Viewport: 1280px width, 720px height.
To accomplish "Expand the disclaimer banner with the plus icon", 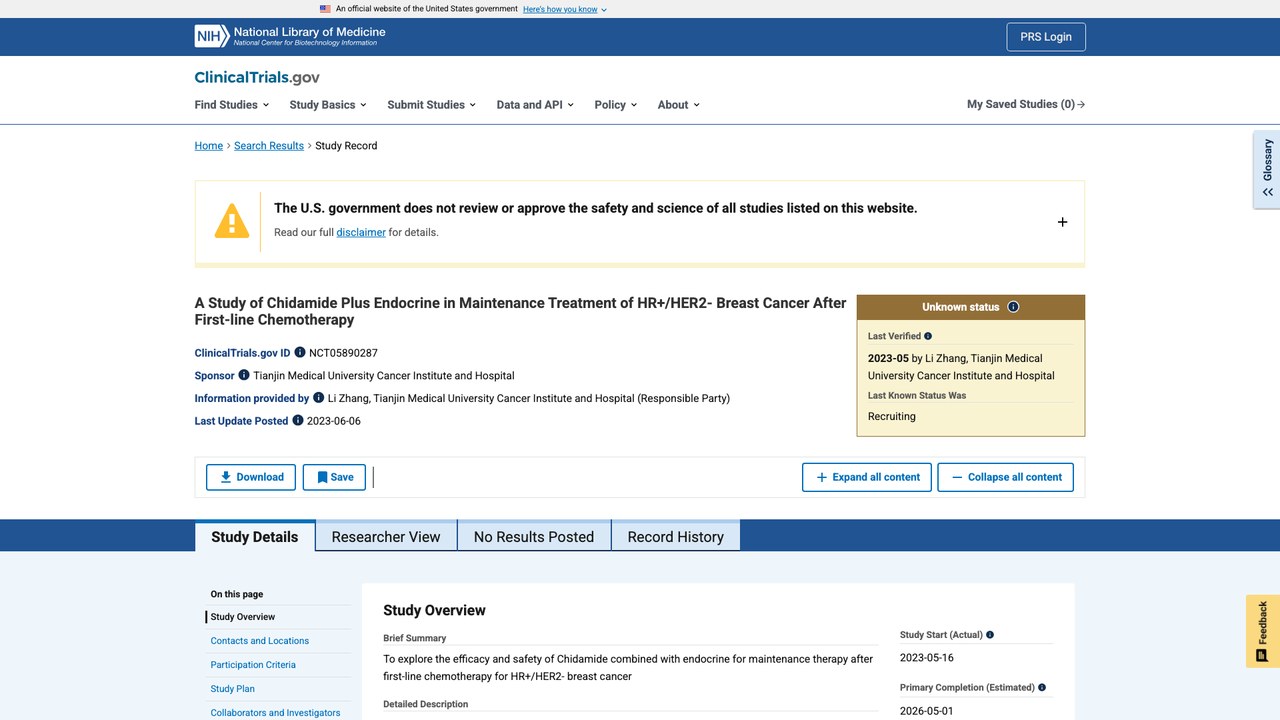I will [1062, 222].
